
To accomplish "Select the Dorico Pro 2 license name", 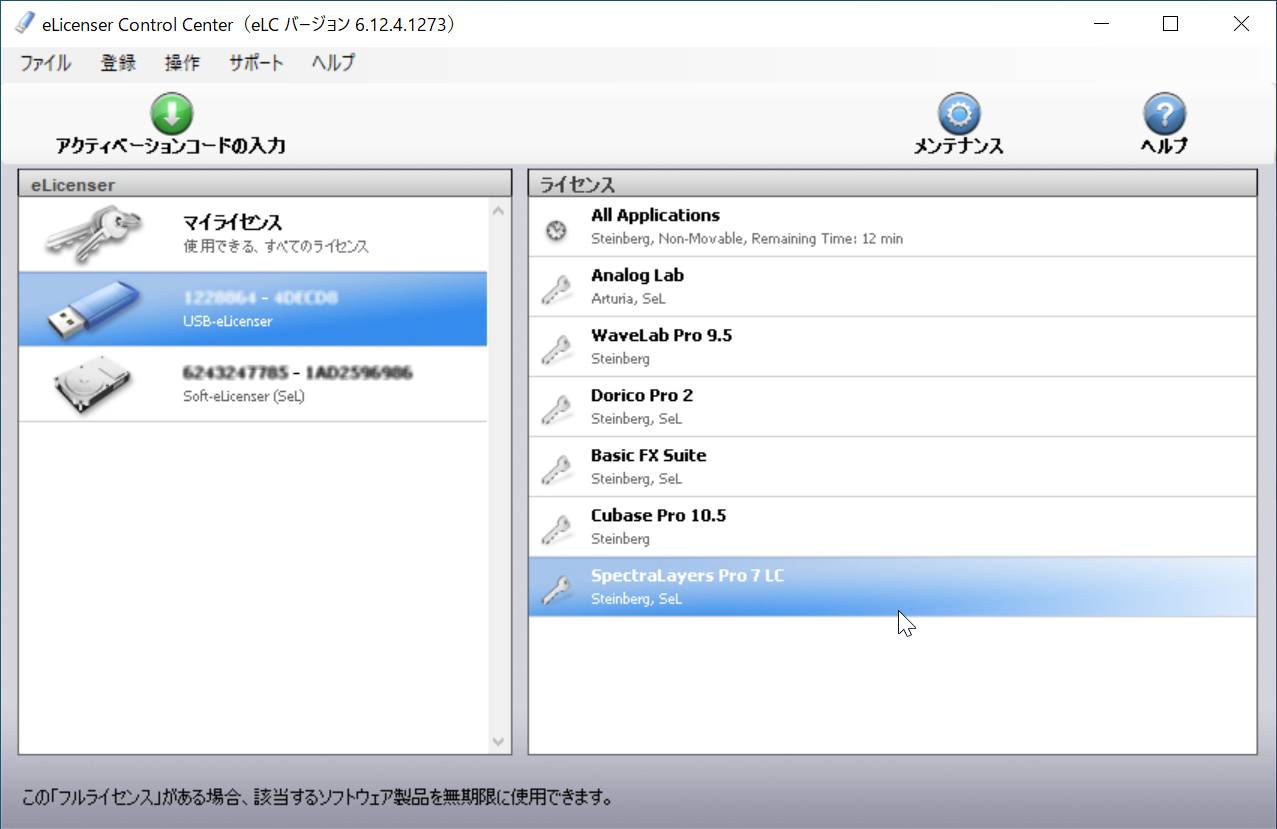I will (x=642, y=395).
